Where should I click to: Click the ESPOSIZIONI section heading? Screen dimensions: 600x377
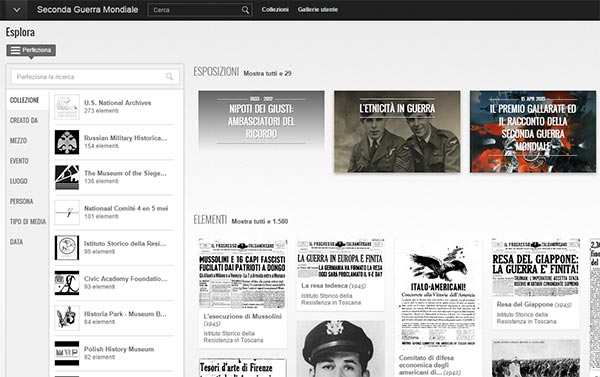(216, 72)
